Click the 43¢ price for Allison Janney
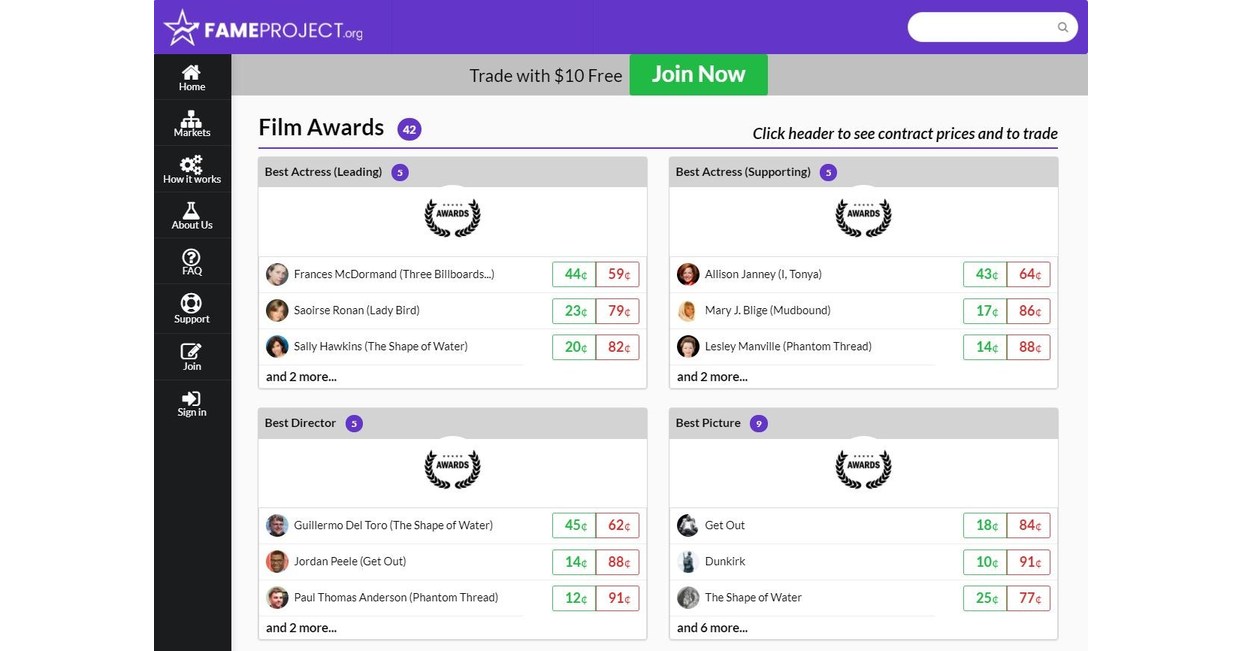Screen dimensions: 1242x651 coord(985,274)
